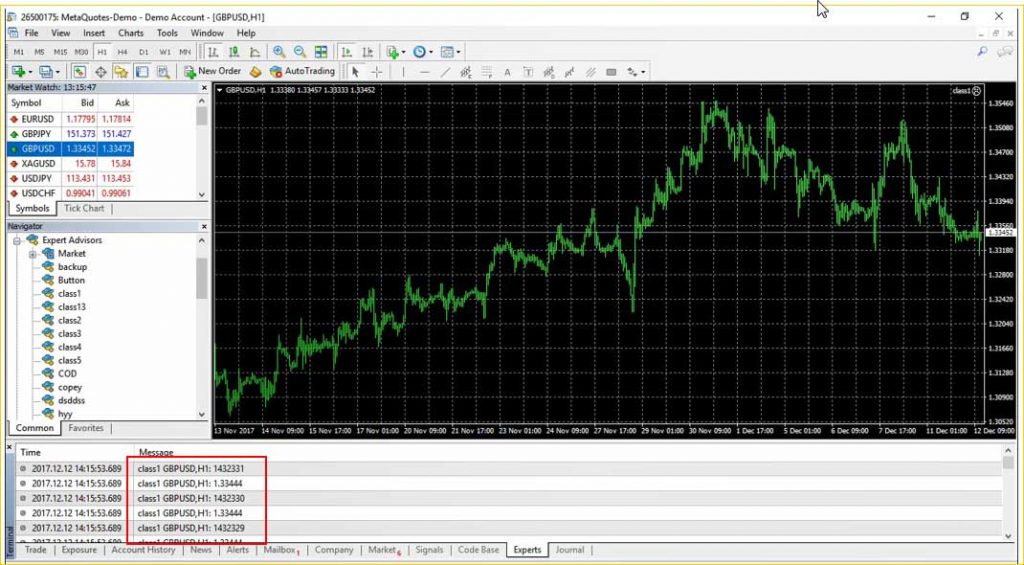The height and width of the screenshot is (565, 1024).
Task: Open the dropdown arrow beside the Periods clock
Action: [x=430, y=52]
